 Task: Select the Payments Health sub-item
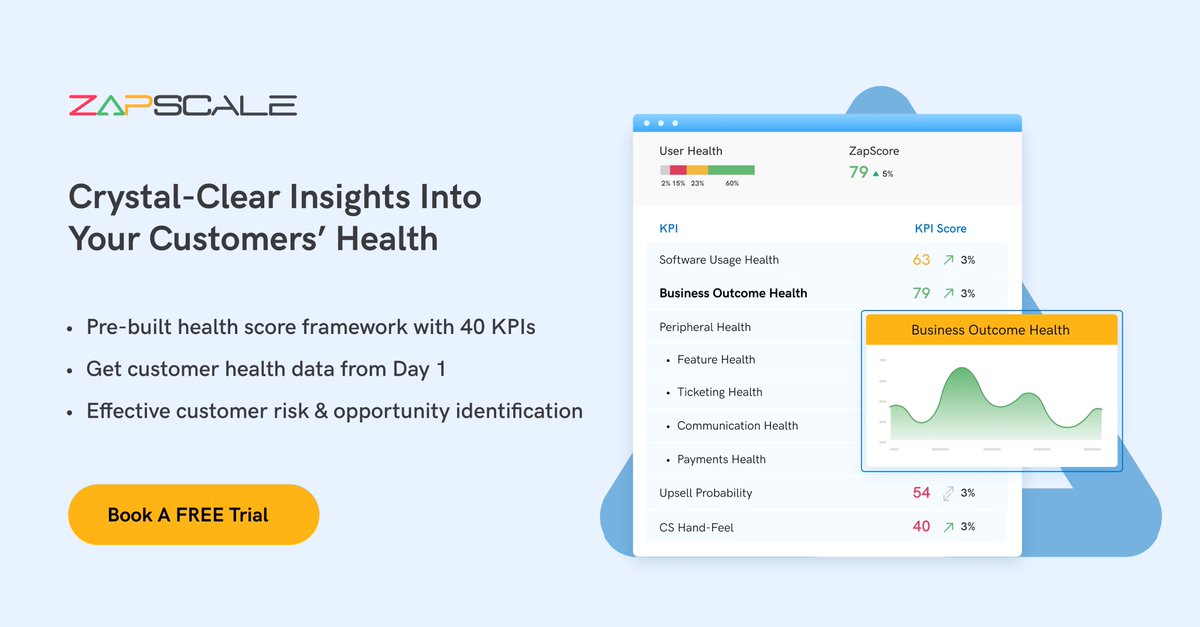tap(721, 460)
